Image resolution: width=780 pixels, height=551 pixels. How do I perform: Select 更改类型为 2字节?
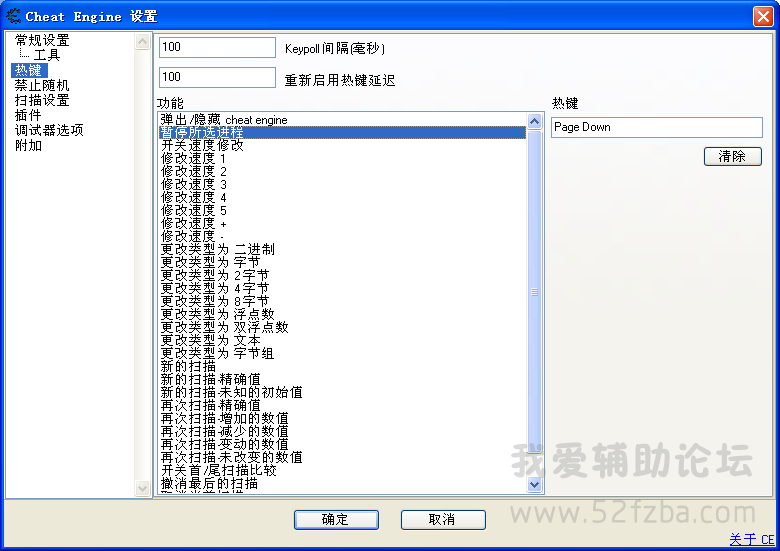[342, 276]
